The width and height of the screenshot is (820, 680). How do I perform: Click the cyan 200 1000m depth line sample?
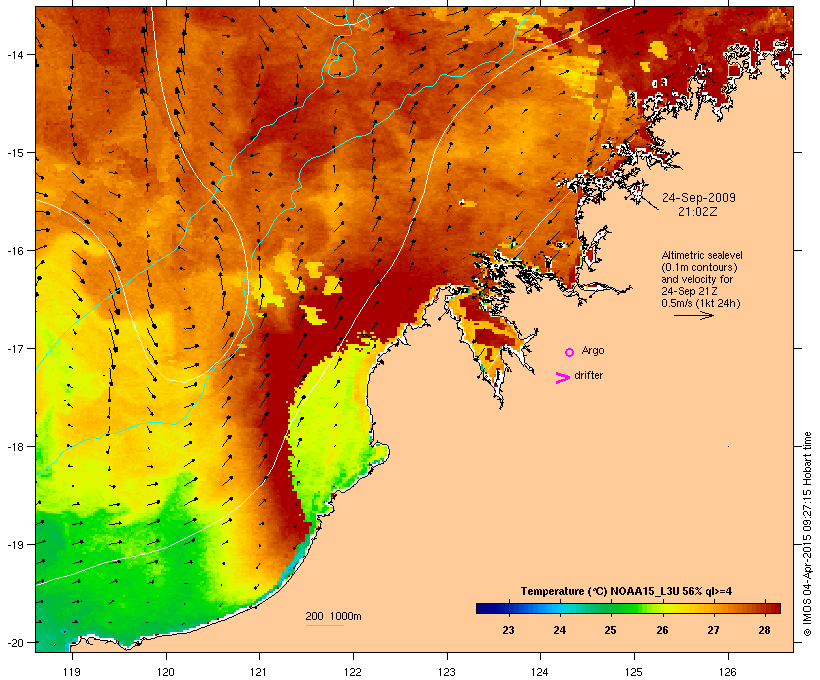point(325,625)
